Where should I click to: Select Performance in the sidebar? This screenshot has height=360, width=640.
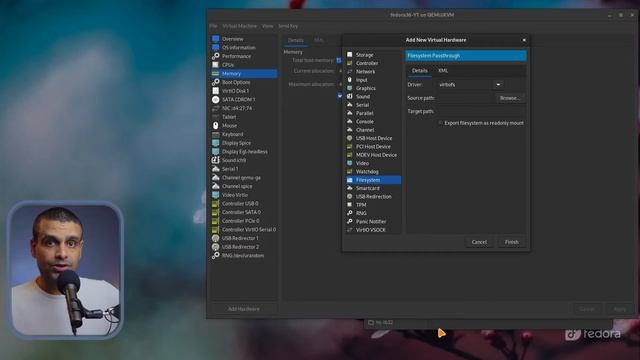[244, 56]
